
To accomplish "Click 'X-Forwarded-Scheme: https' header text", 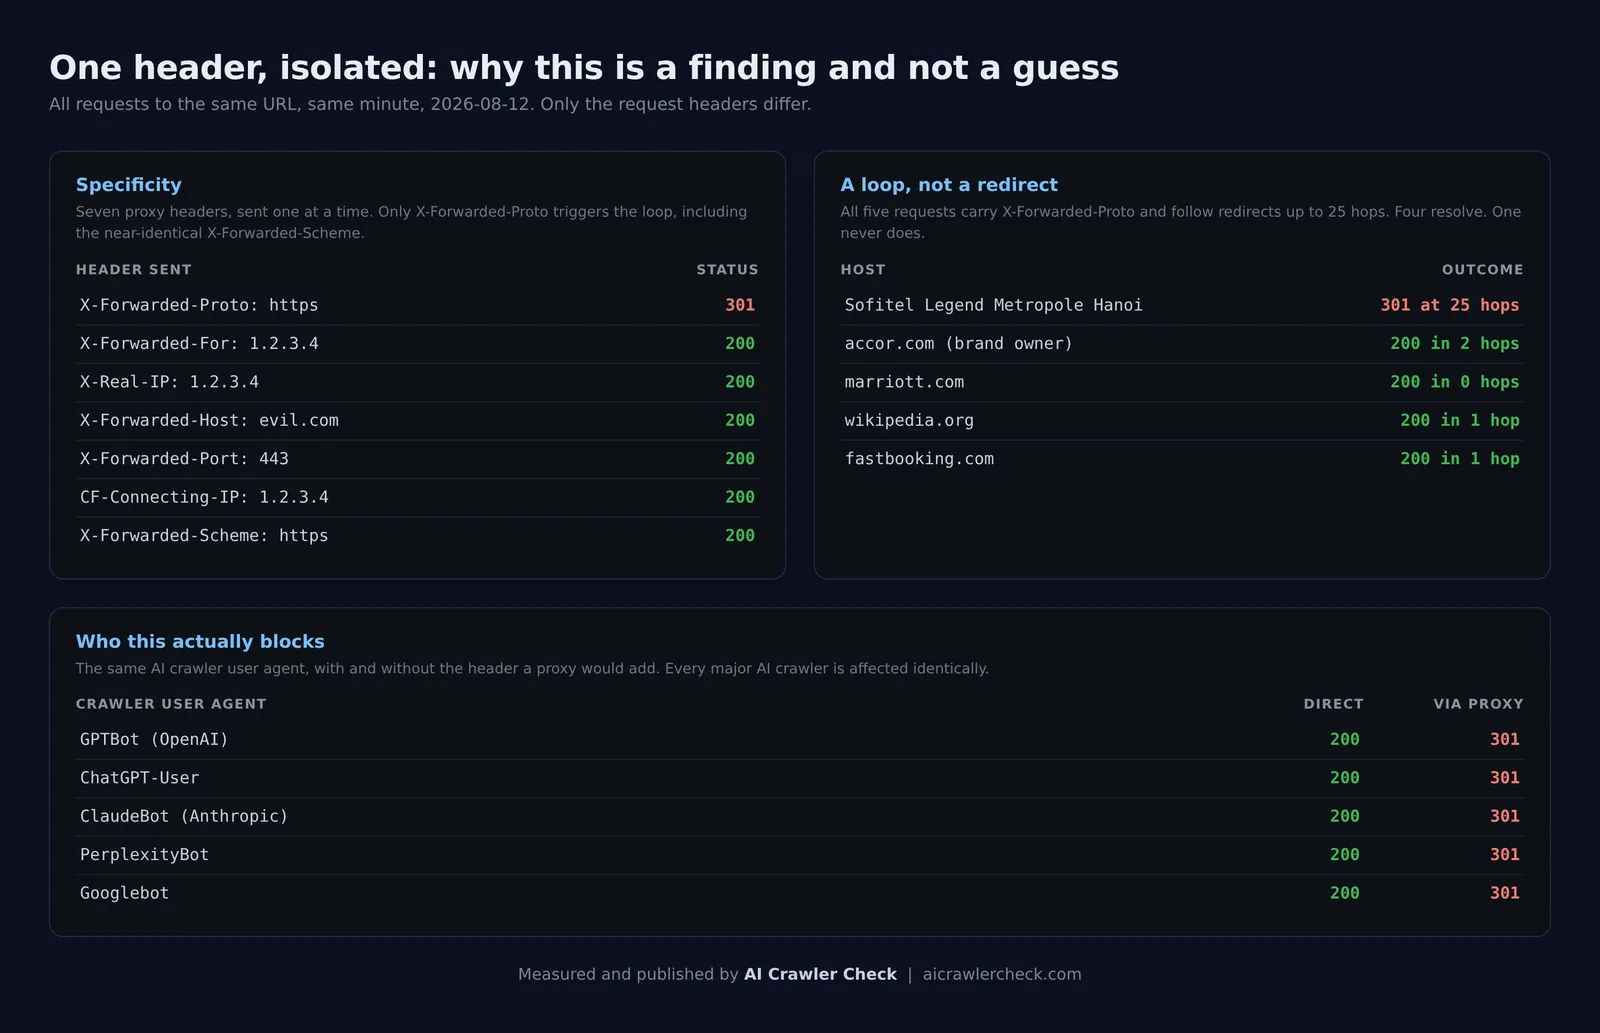I will 204,536.
